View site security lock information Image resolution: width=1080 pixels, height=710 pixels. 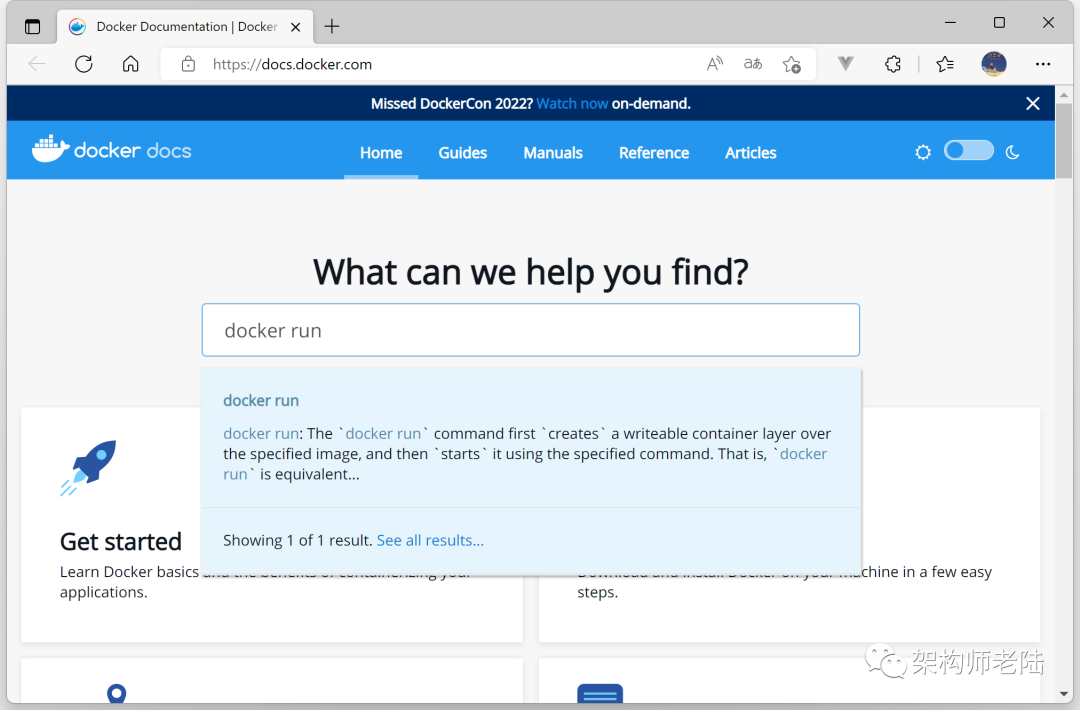pos(188,64)
